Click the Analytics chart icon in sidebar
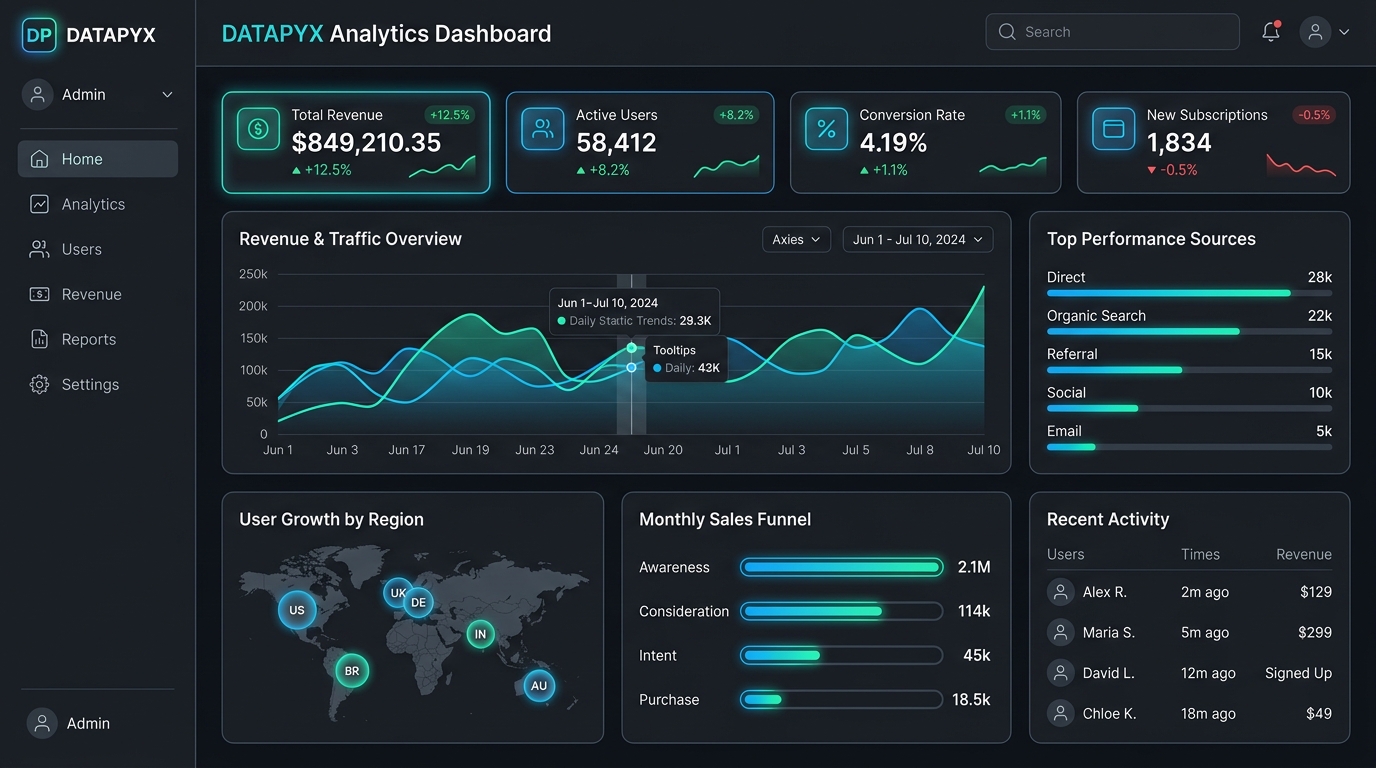The width and height of the screenshot is (1376, 768). coord(40,204)
